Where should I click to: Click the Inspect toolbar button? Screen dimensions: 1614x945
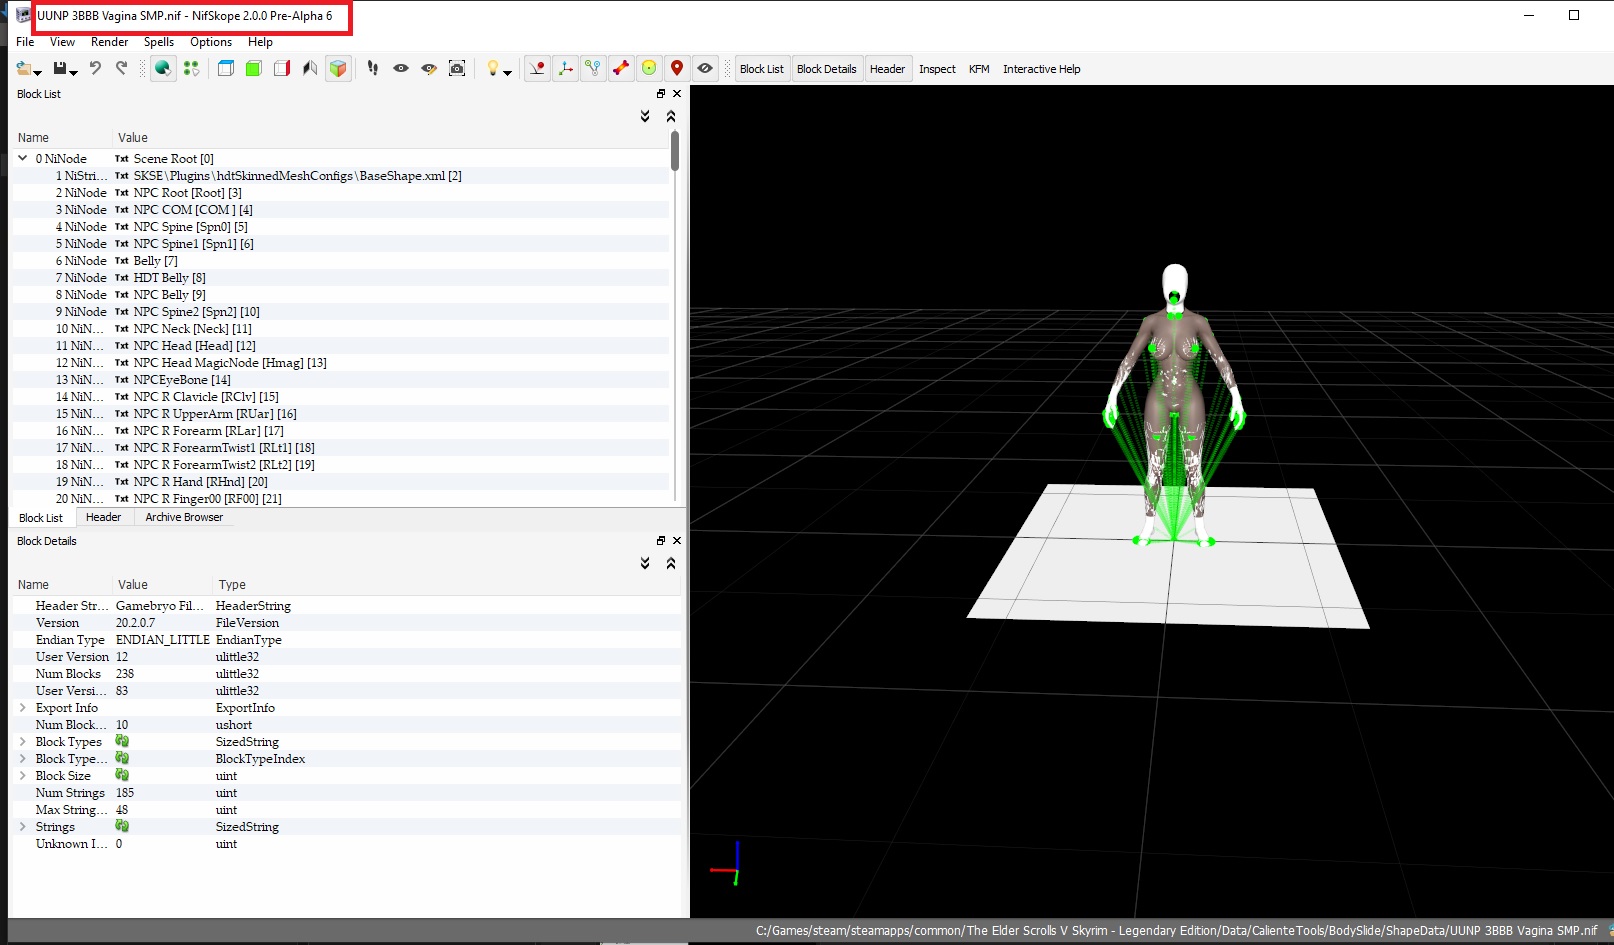point(937,69)
